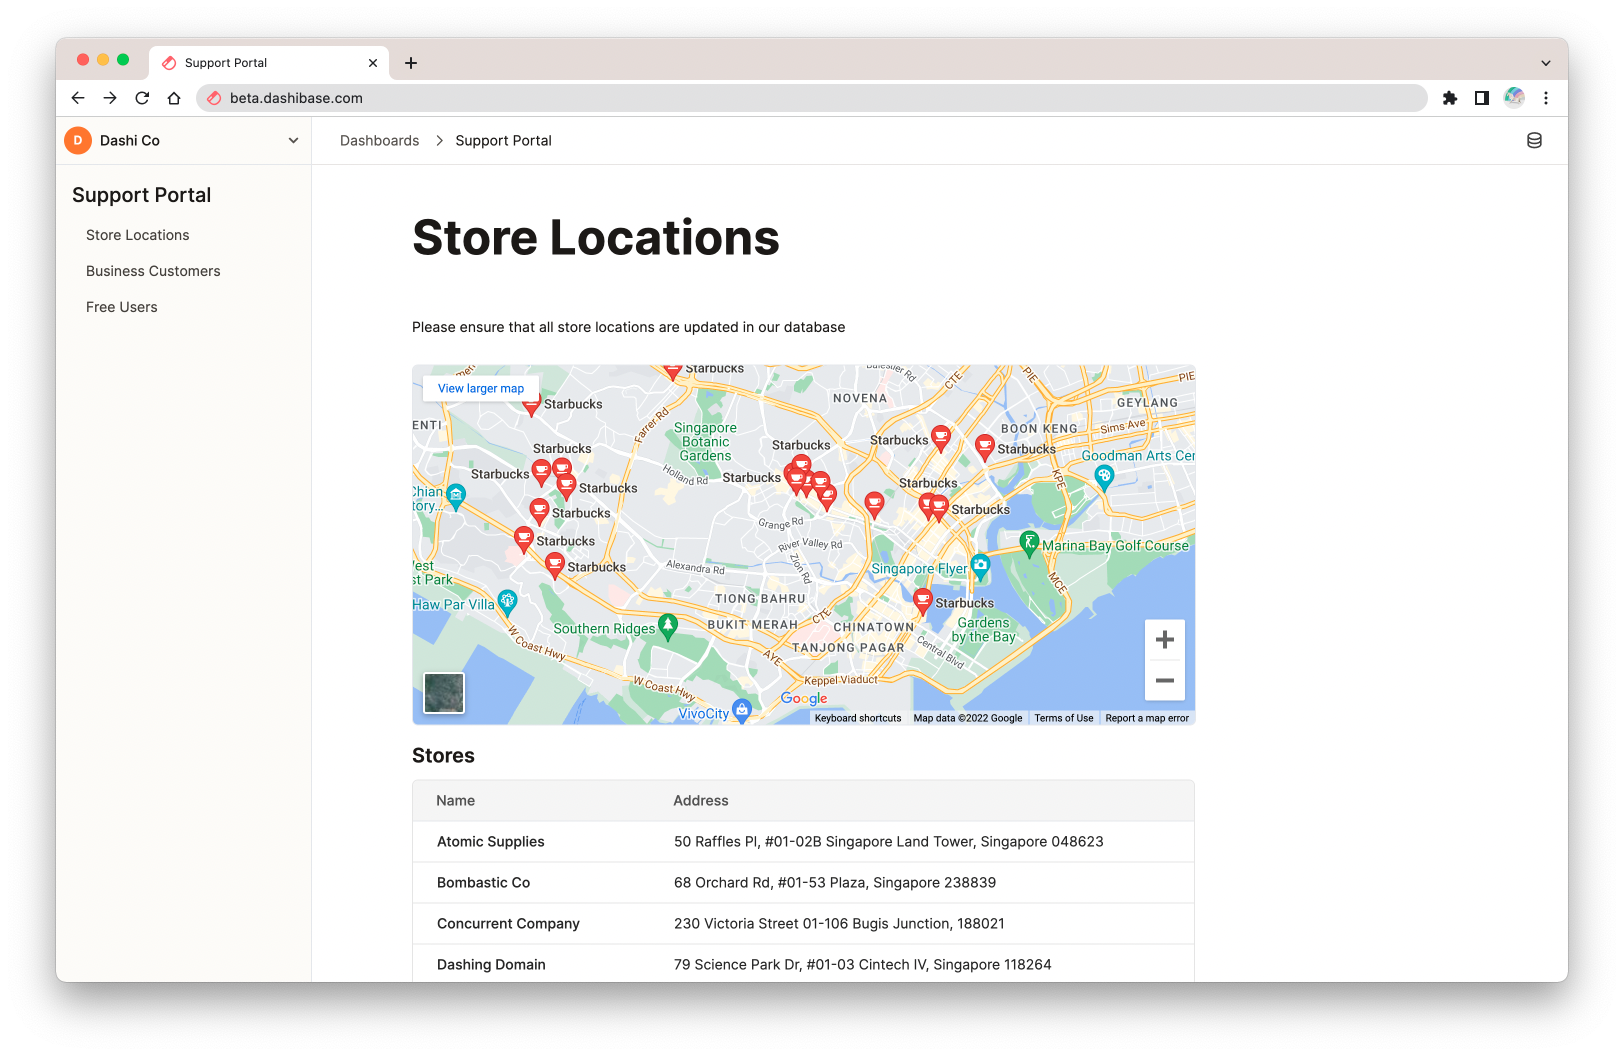Click the address bar showing beta.dashibase.com
Viewport: 1624px width, 1056px height.
[812, 98]
